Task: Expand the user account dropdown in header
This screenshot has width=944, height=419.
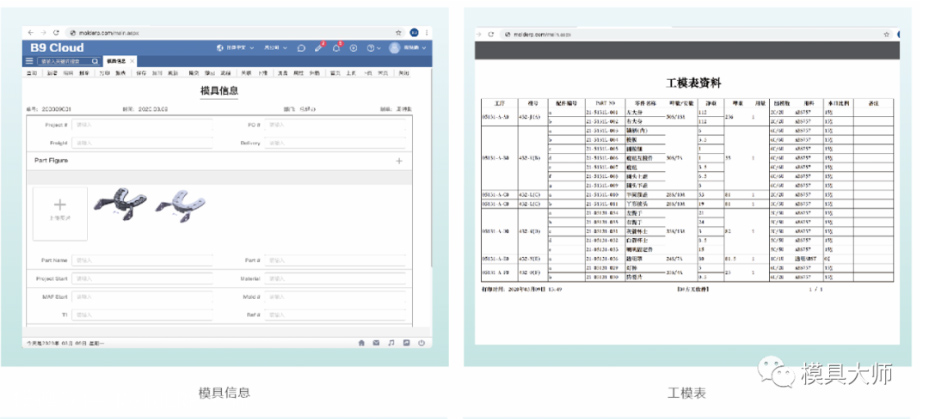Action: tap(410, 47)
